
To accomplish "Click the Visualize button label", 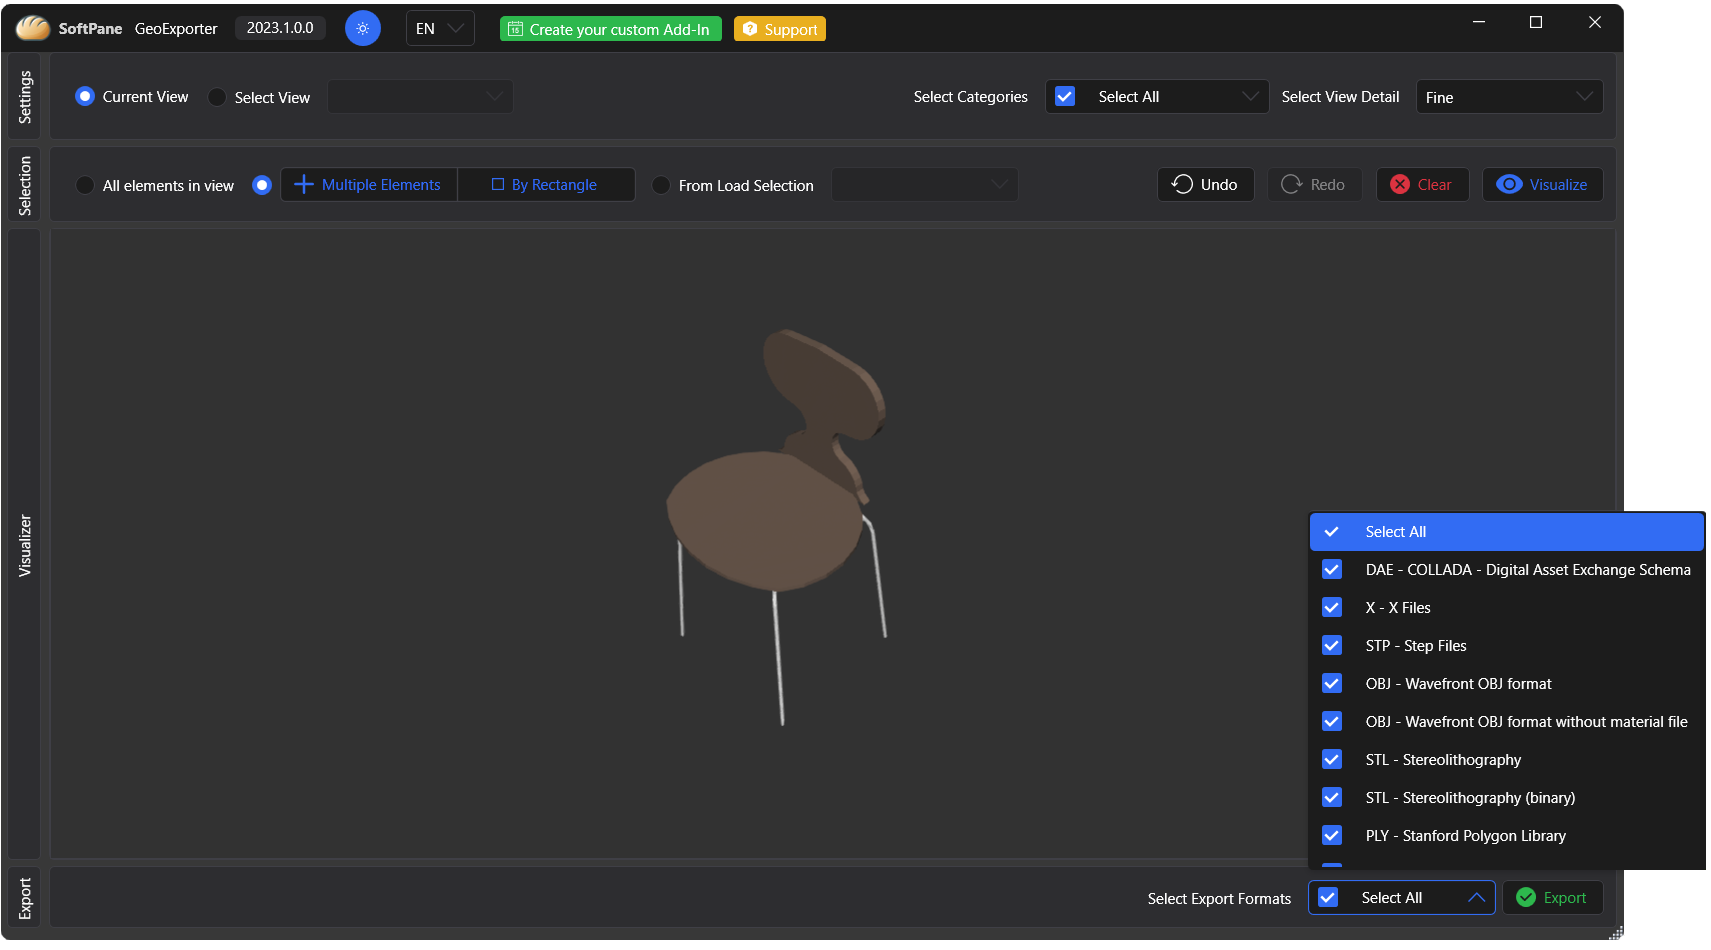I will coord(1558,185).
